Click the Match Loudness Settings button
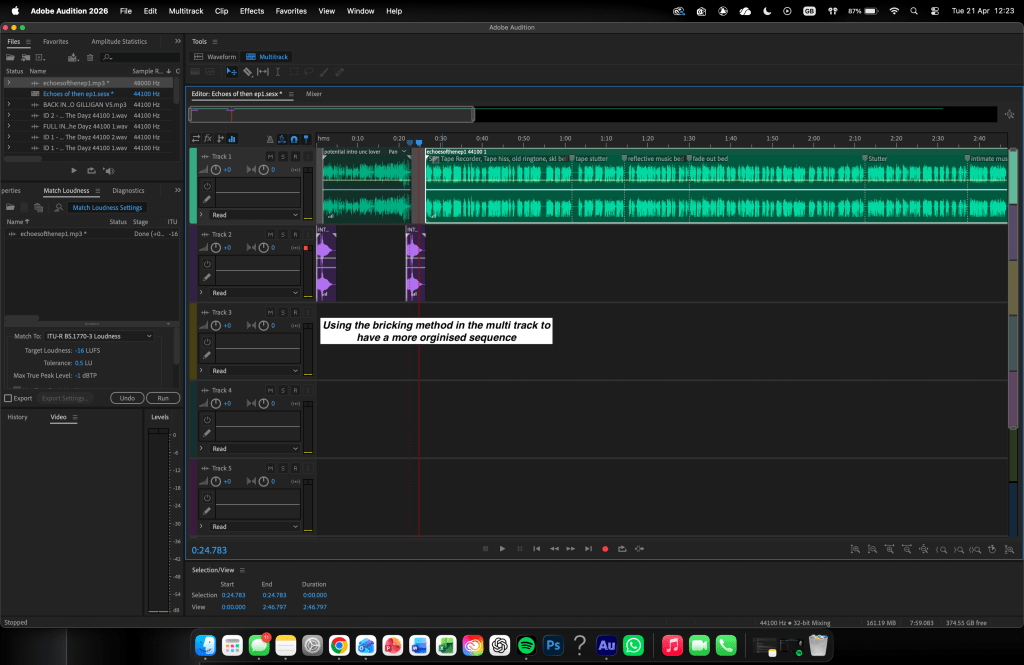 pyautogui.click(x=107, y=208)
